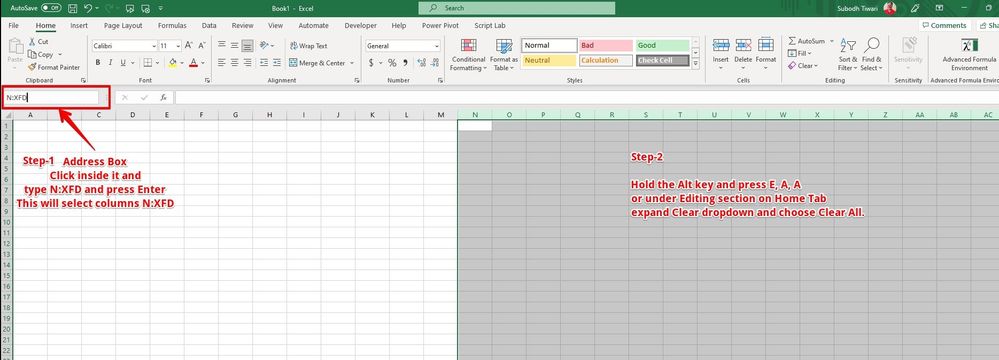Open the Undo history dropdown arrow

[x=97, y=8]
